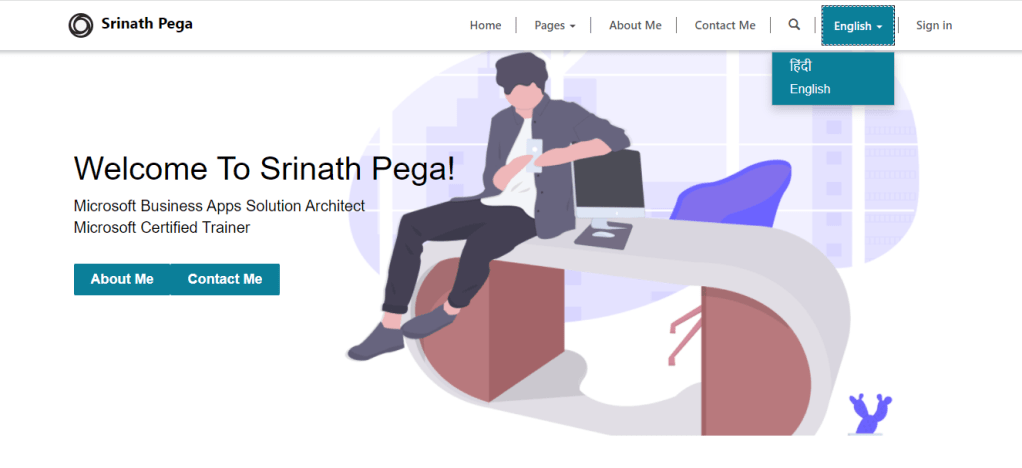Open Contact Me in the top navigation
The height and width of the screenshot is (468, 1022).
(x=725, y=25)
